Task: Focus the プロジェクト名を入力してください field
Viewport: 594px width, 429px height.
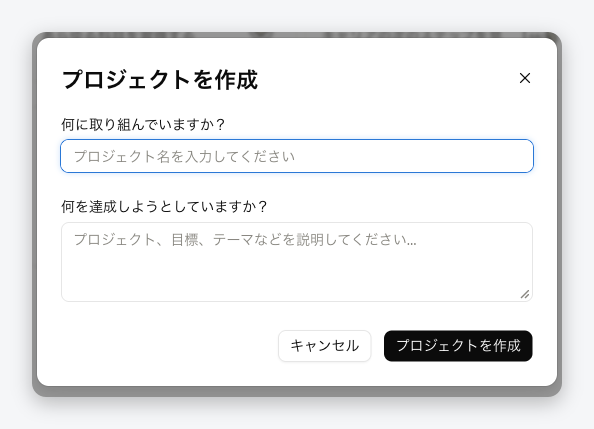Action: [x=297, y=156]
